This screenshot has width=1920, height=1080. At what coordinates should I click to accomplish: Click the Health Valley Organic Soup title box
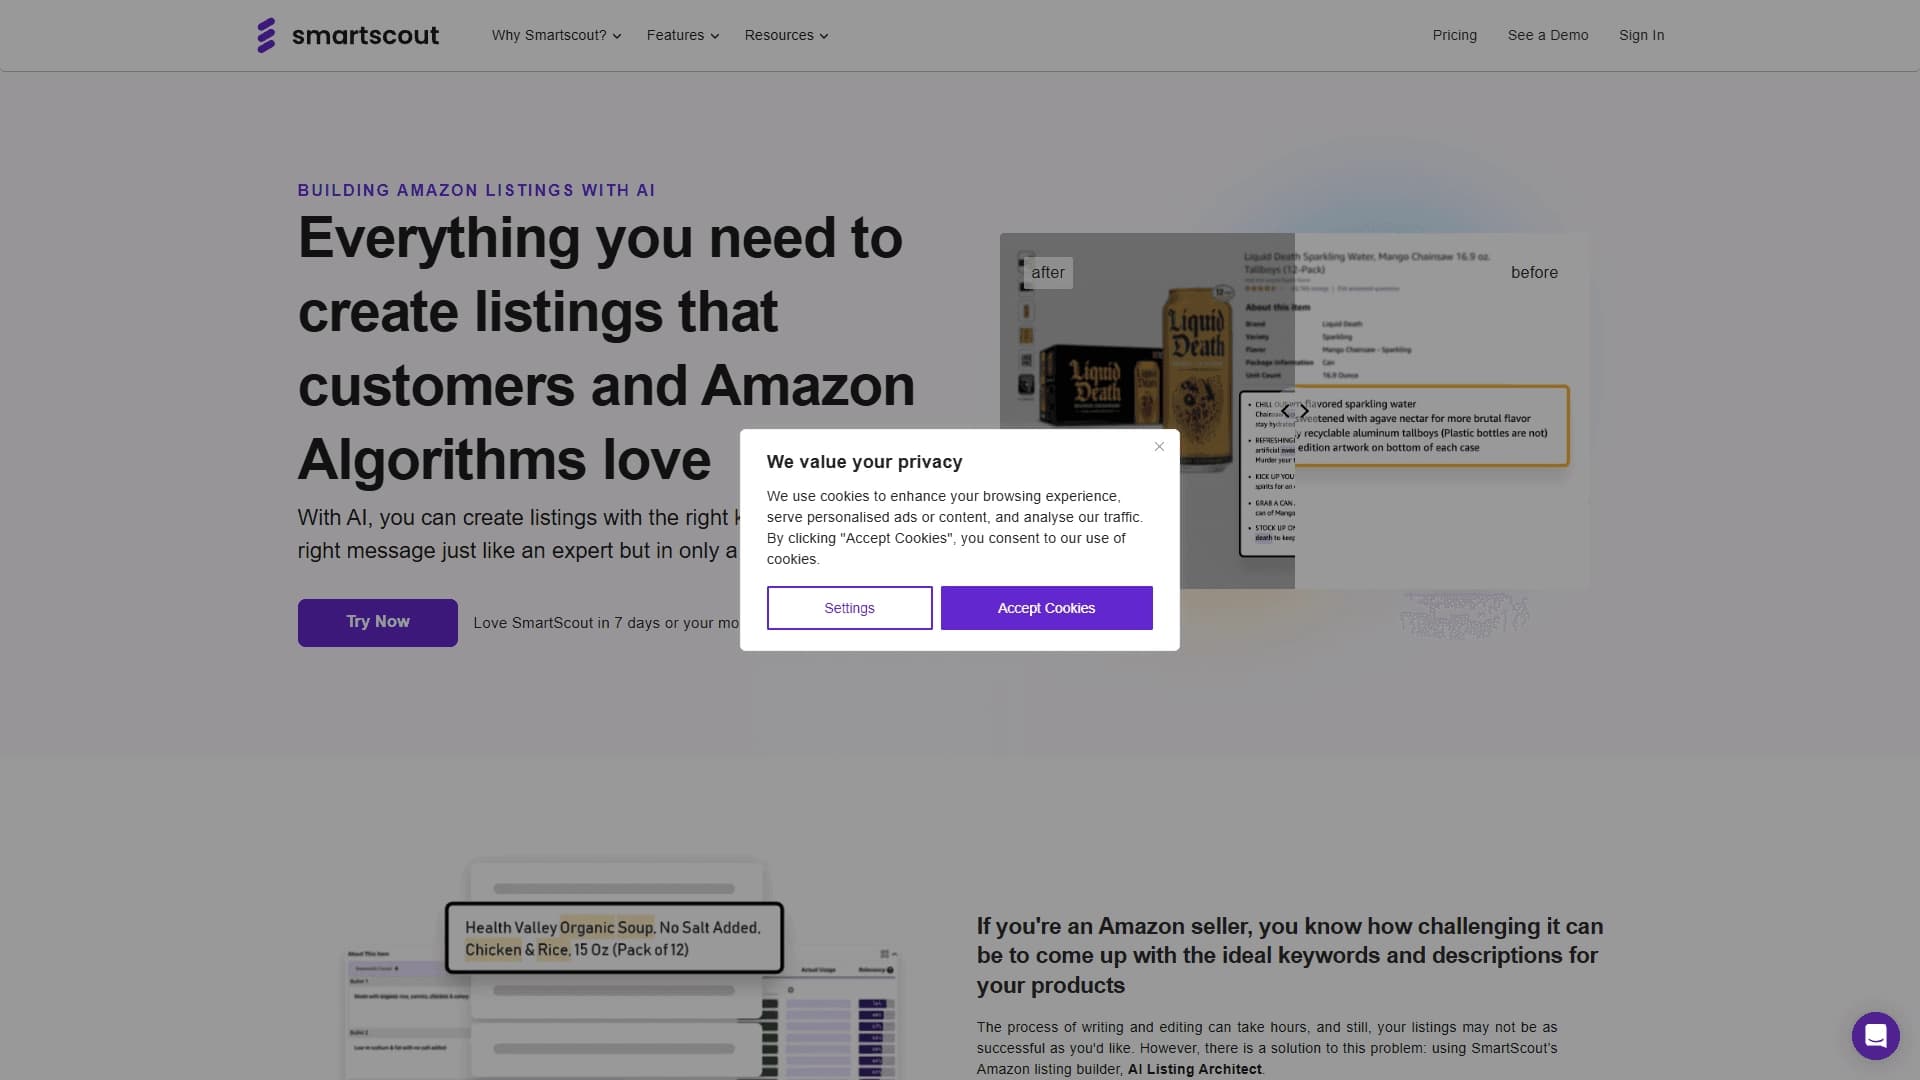coord(614,938)
